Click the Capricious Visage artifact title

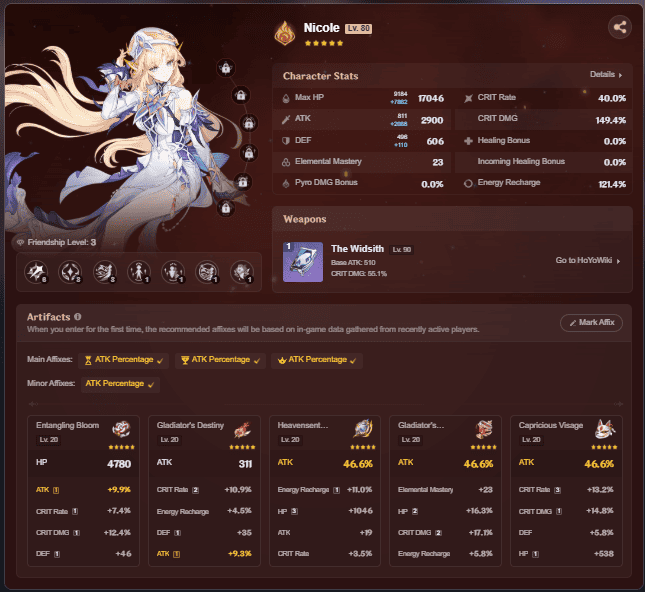tap(551, 425)
